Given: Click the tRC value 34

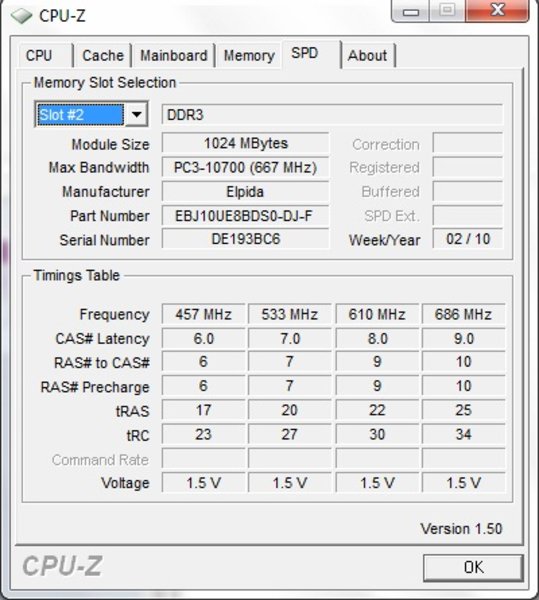Looking at the screenshot, I should 463,434.
